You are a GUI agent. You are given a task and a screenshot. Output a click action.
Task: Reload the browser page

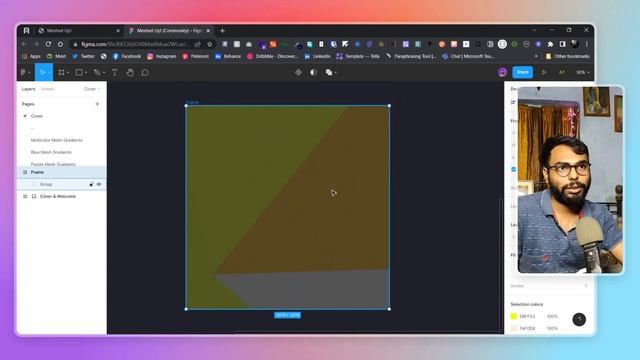[x=48, y=44]
